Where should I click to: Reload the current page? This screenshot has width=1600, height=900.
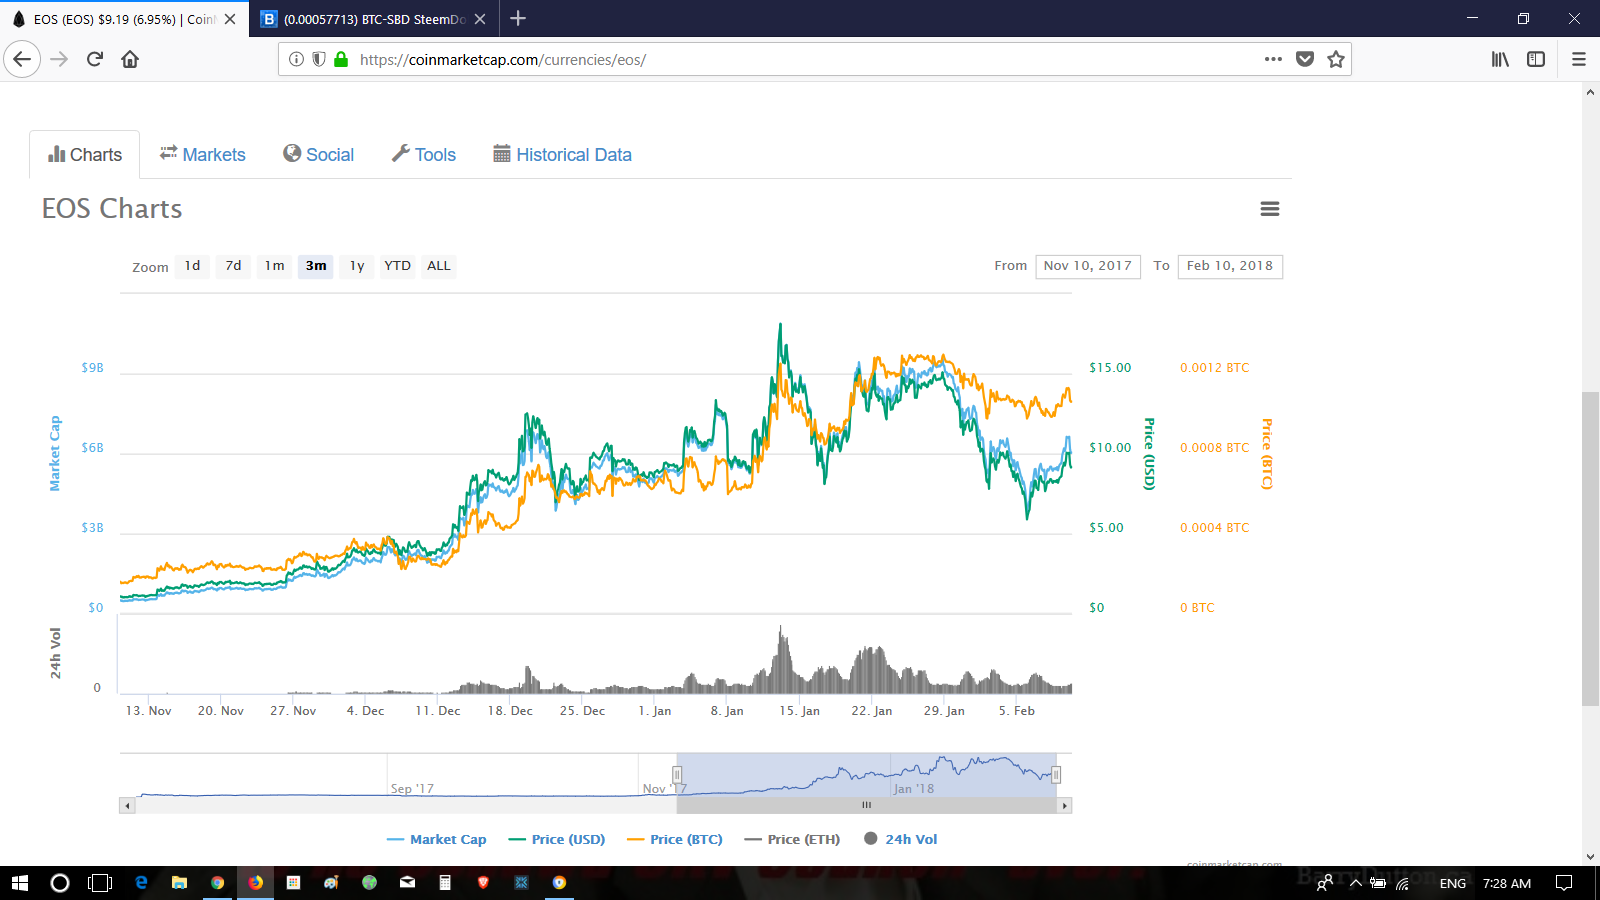coord(95,59)
